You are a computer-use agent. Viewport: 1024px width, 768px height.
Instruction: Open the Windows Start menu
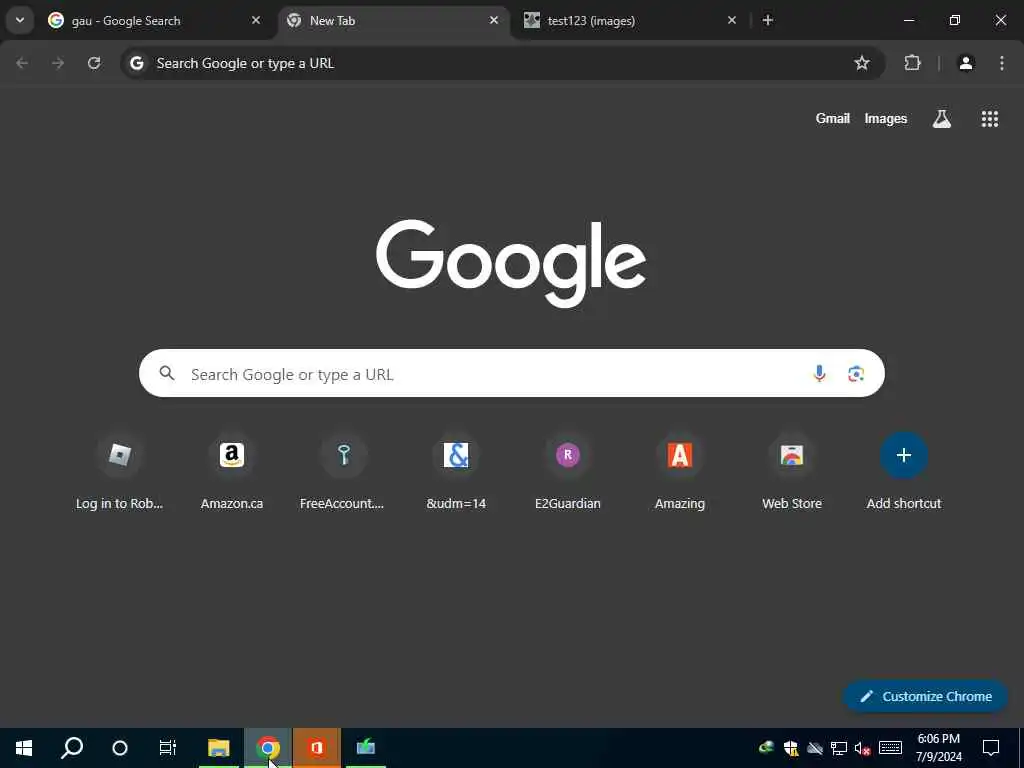point(24,748)
